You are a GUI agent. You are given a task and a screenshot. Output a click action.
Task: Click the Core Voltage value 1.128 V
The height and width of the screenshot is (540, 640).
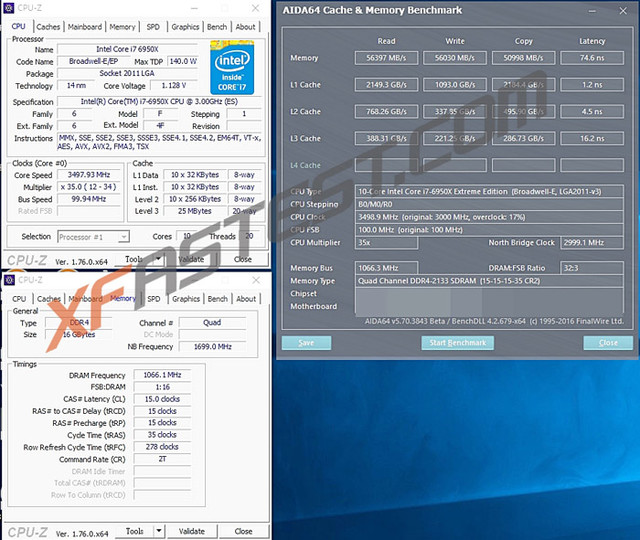coord(174,86)
